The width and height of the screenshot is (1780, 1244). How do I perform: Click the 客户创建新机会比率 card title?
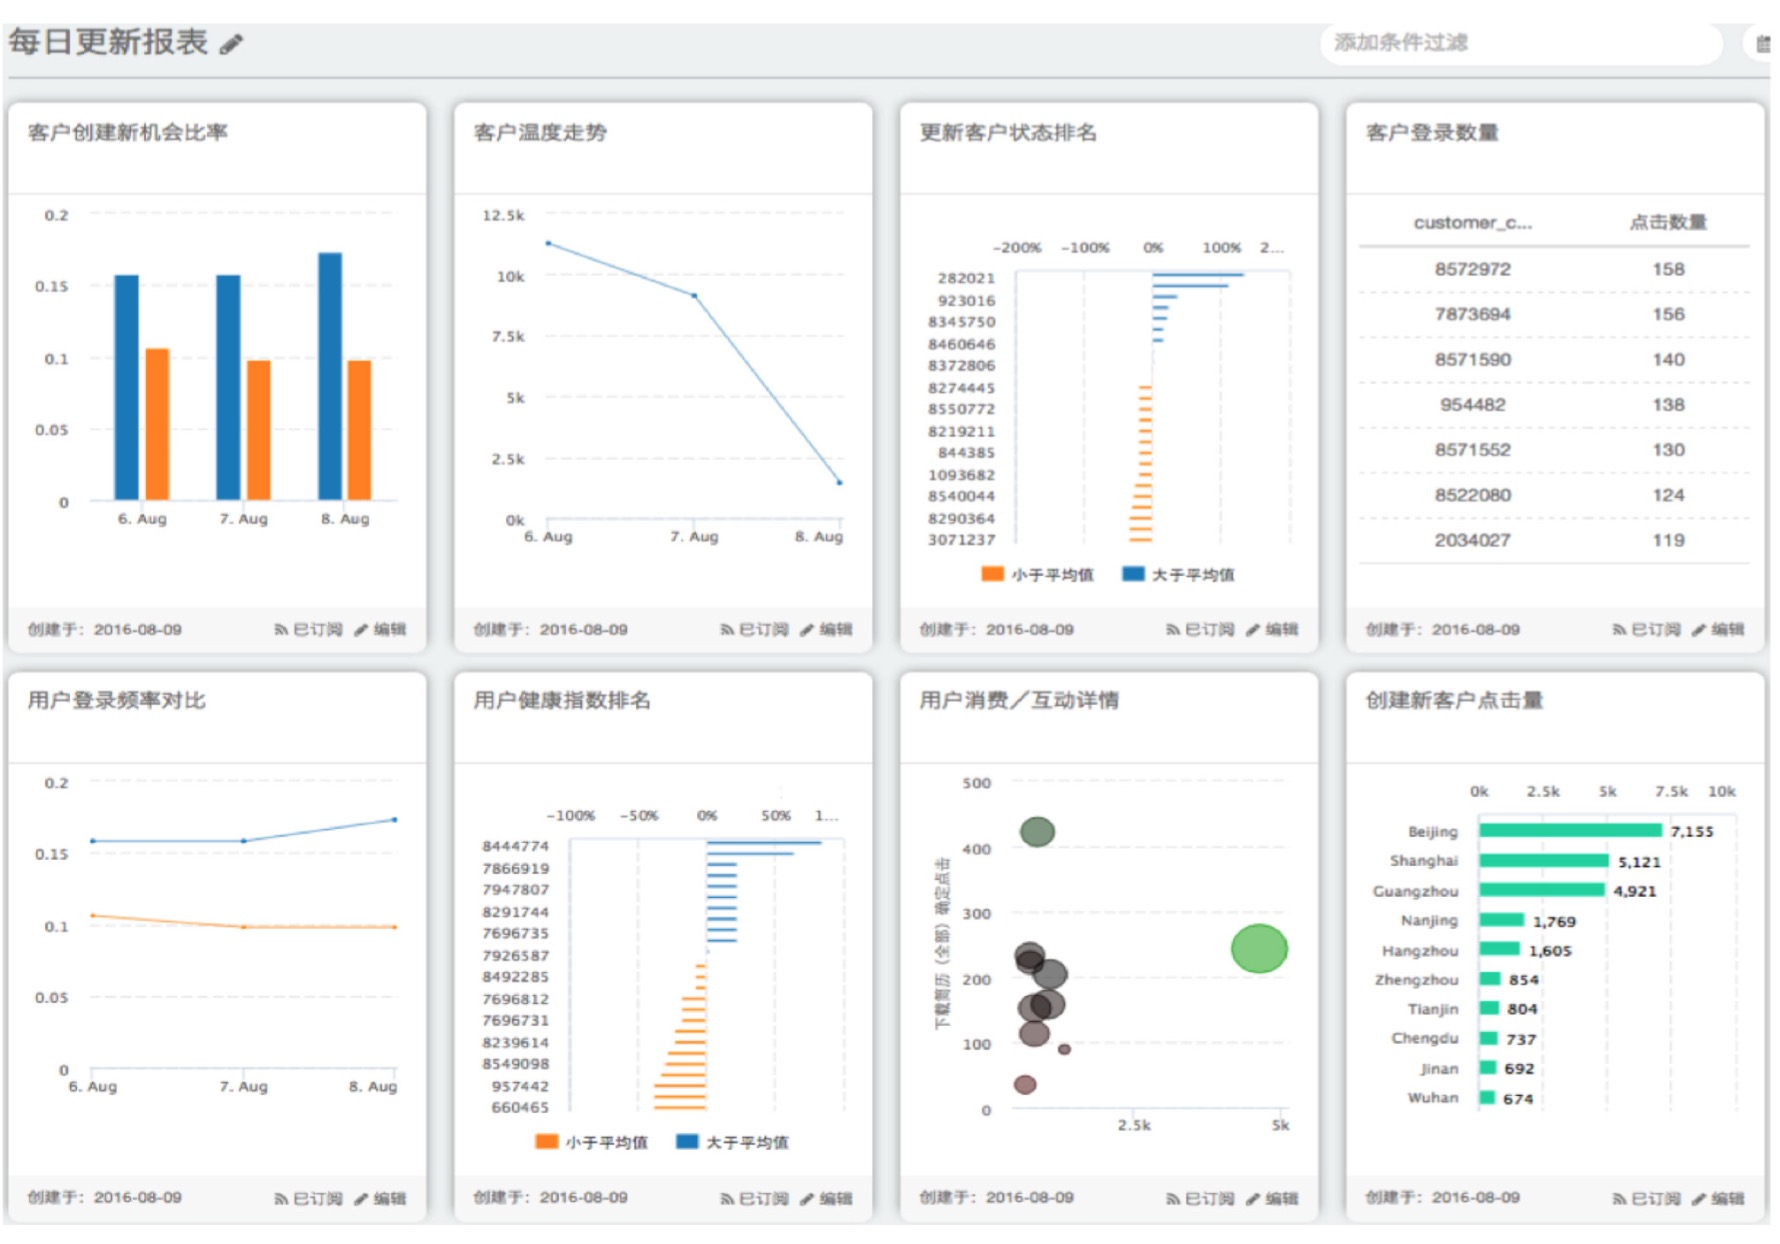point(128,132)
